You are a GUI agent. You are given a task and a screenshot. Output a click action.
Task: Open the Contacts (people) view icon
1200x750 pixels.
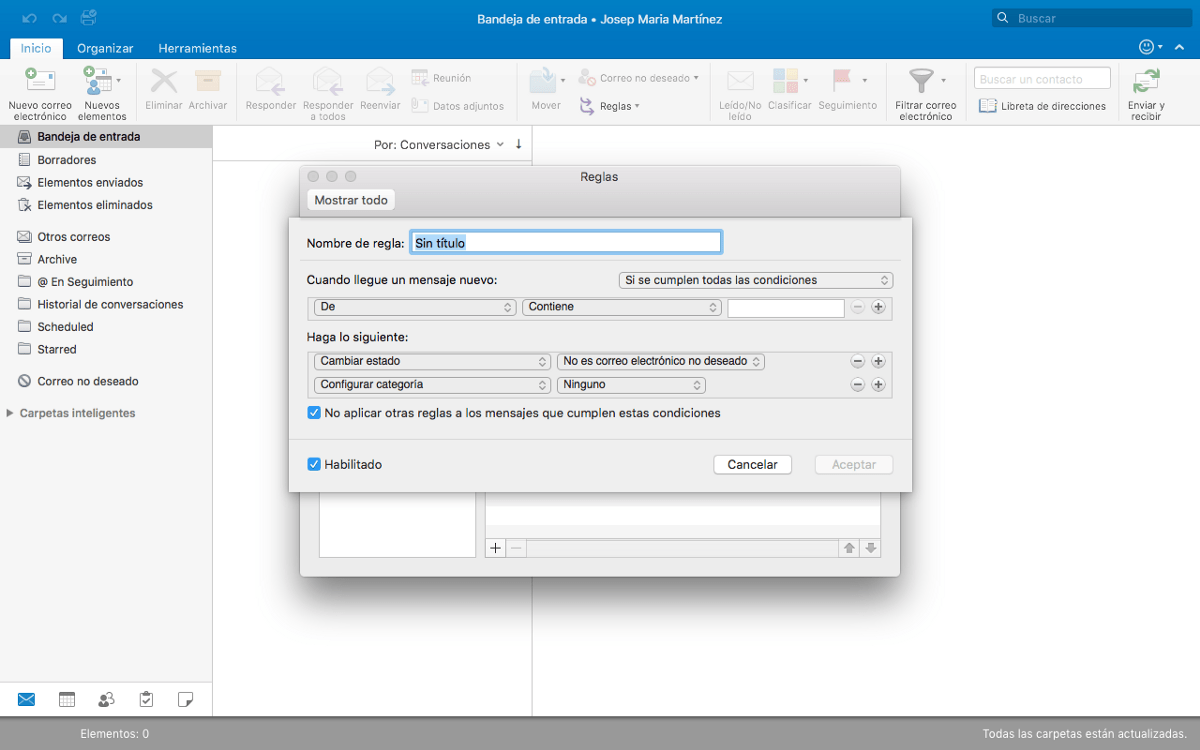(x=106, y=699)
